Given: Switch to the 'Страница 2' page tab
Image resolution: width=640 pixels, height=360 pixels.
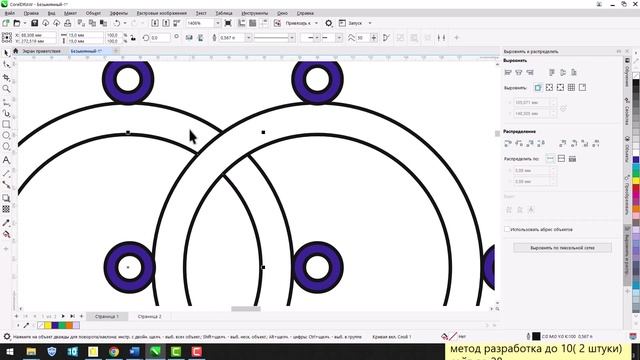Looking at the screenshot, I should tap(149, 316).
